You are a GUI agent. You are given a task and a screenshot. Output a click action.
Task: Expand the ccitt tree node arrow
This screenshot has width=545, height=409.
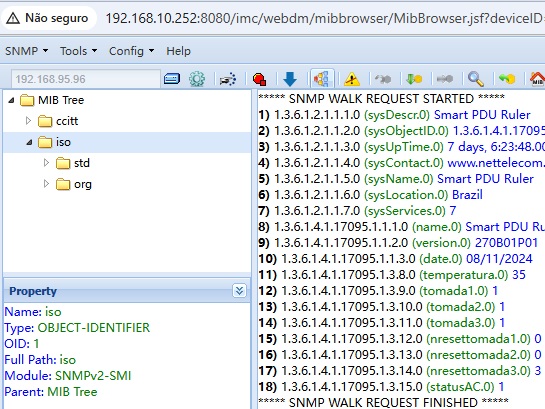[x=29, y=121]
